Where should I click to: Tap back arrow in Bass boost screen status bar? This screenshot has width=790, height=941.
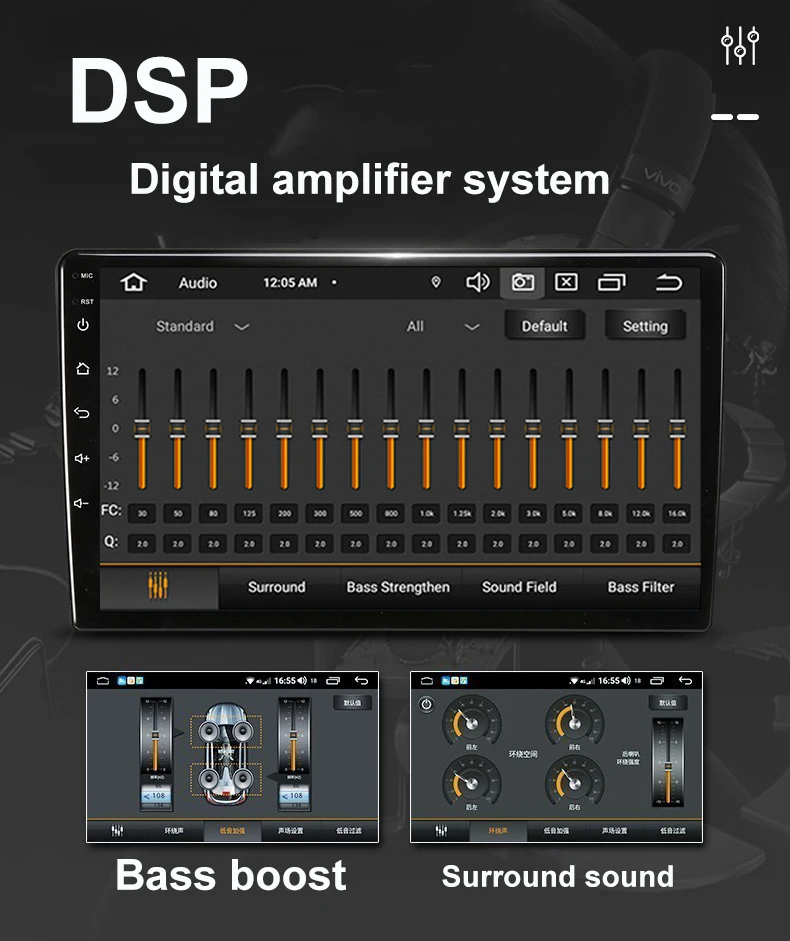[361, 681]
